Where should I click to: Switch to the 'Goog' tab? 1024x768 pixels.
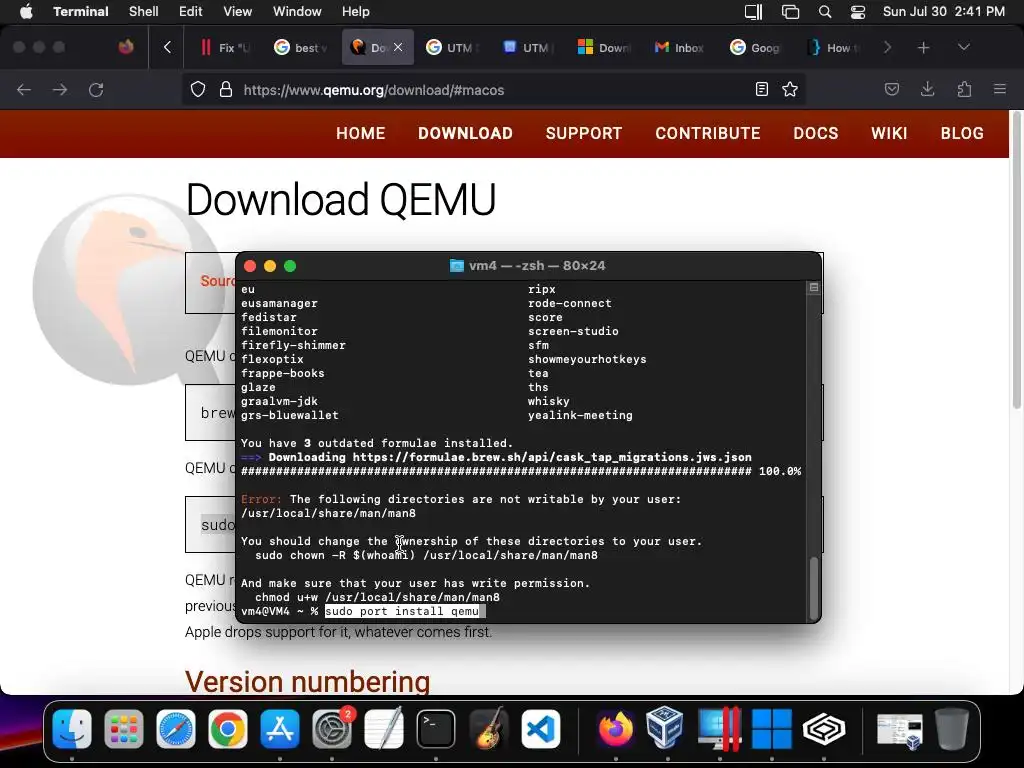[x=756, y=47]
